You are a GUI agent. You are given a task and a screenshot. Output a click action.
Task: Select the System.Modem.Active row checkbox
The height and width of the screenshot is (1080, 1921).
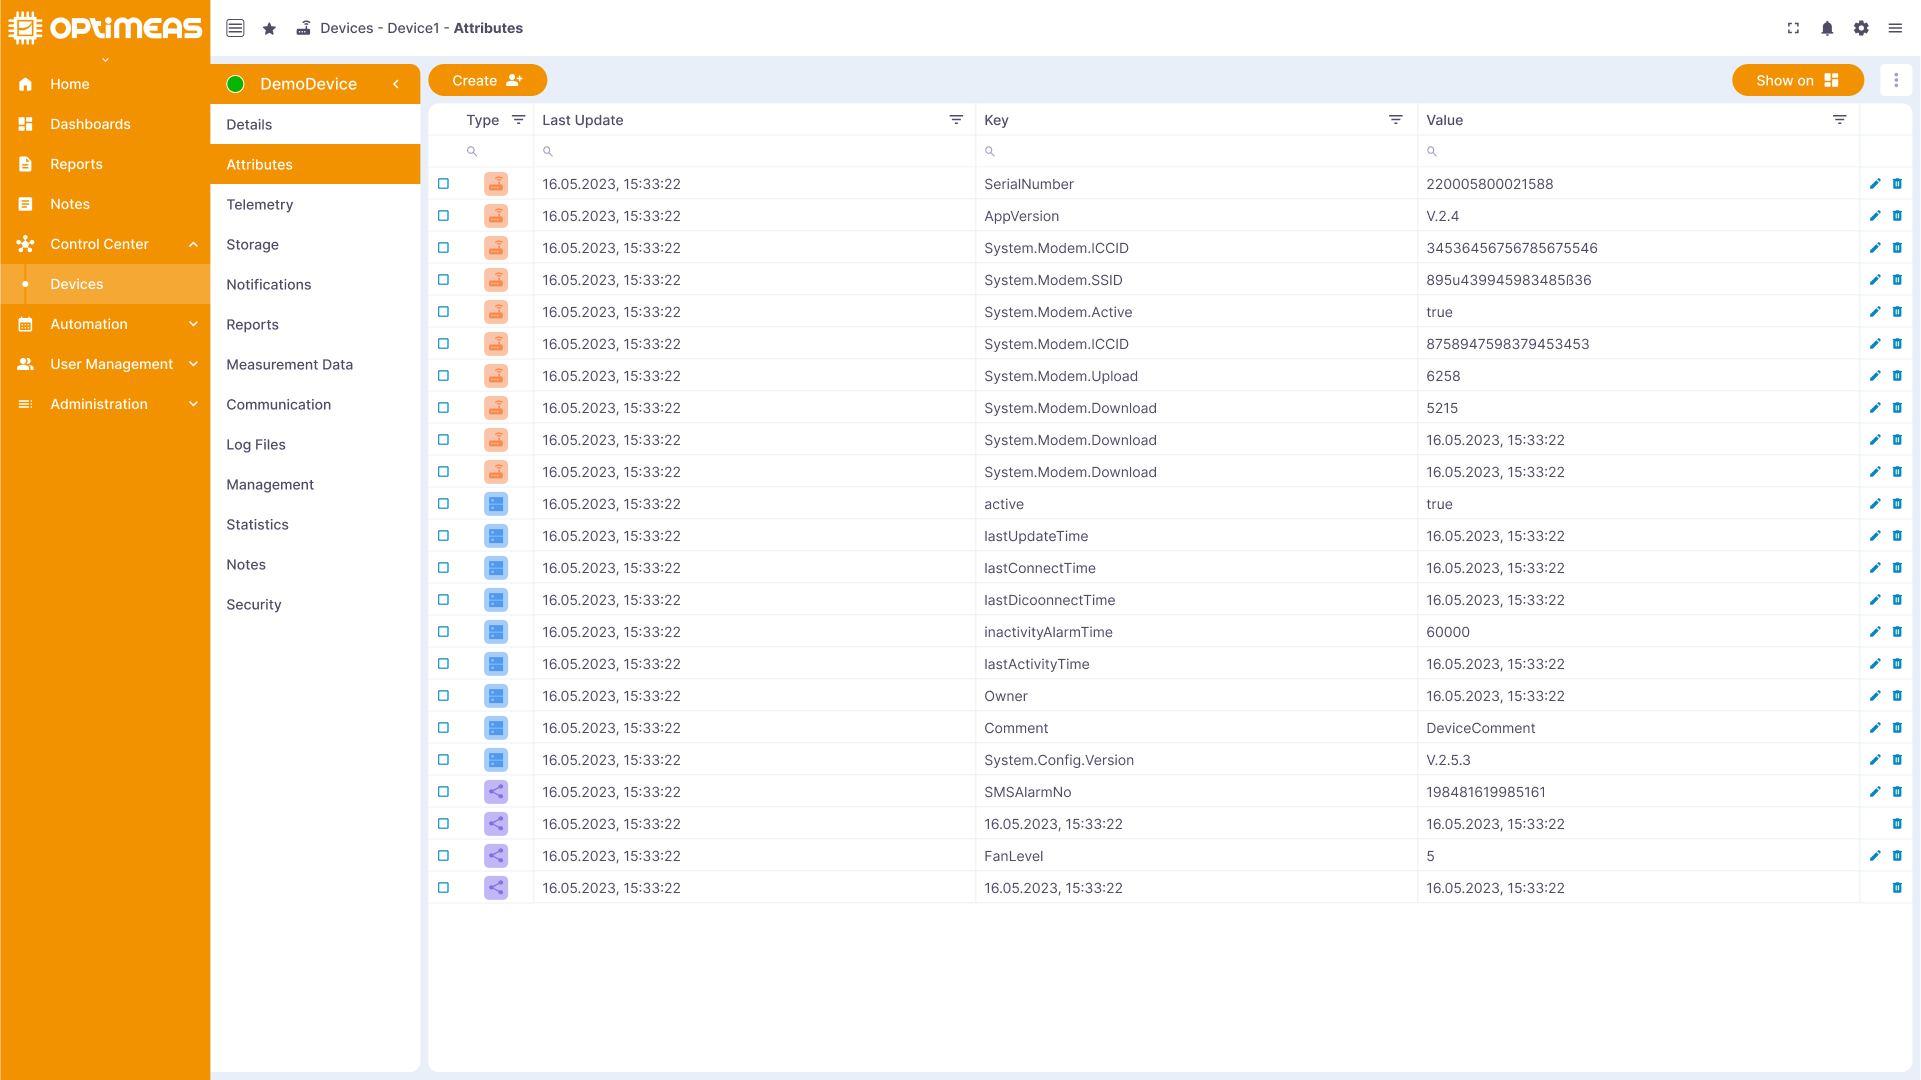click(444, 312)
